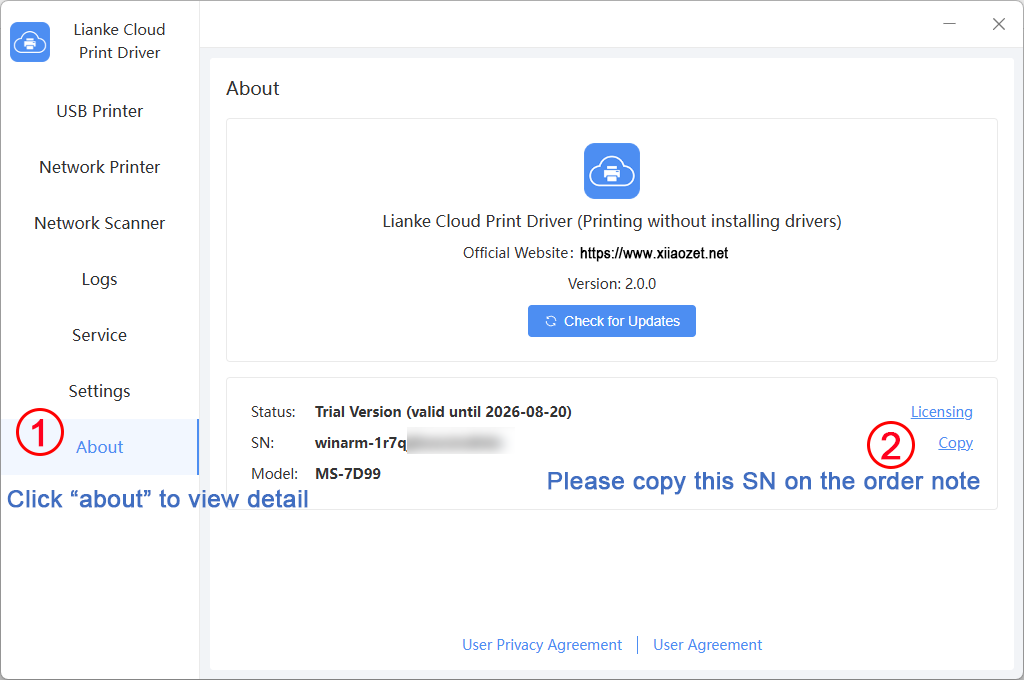1024x680 pixels.
Task: Go to Network Scanner page
Action: (x=99, y=223)
